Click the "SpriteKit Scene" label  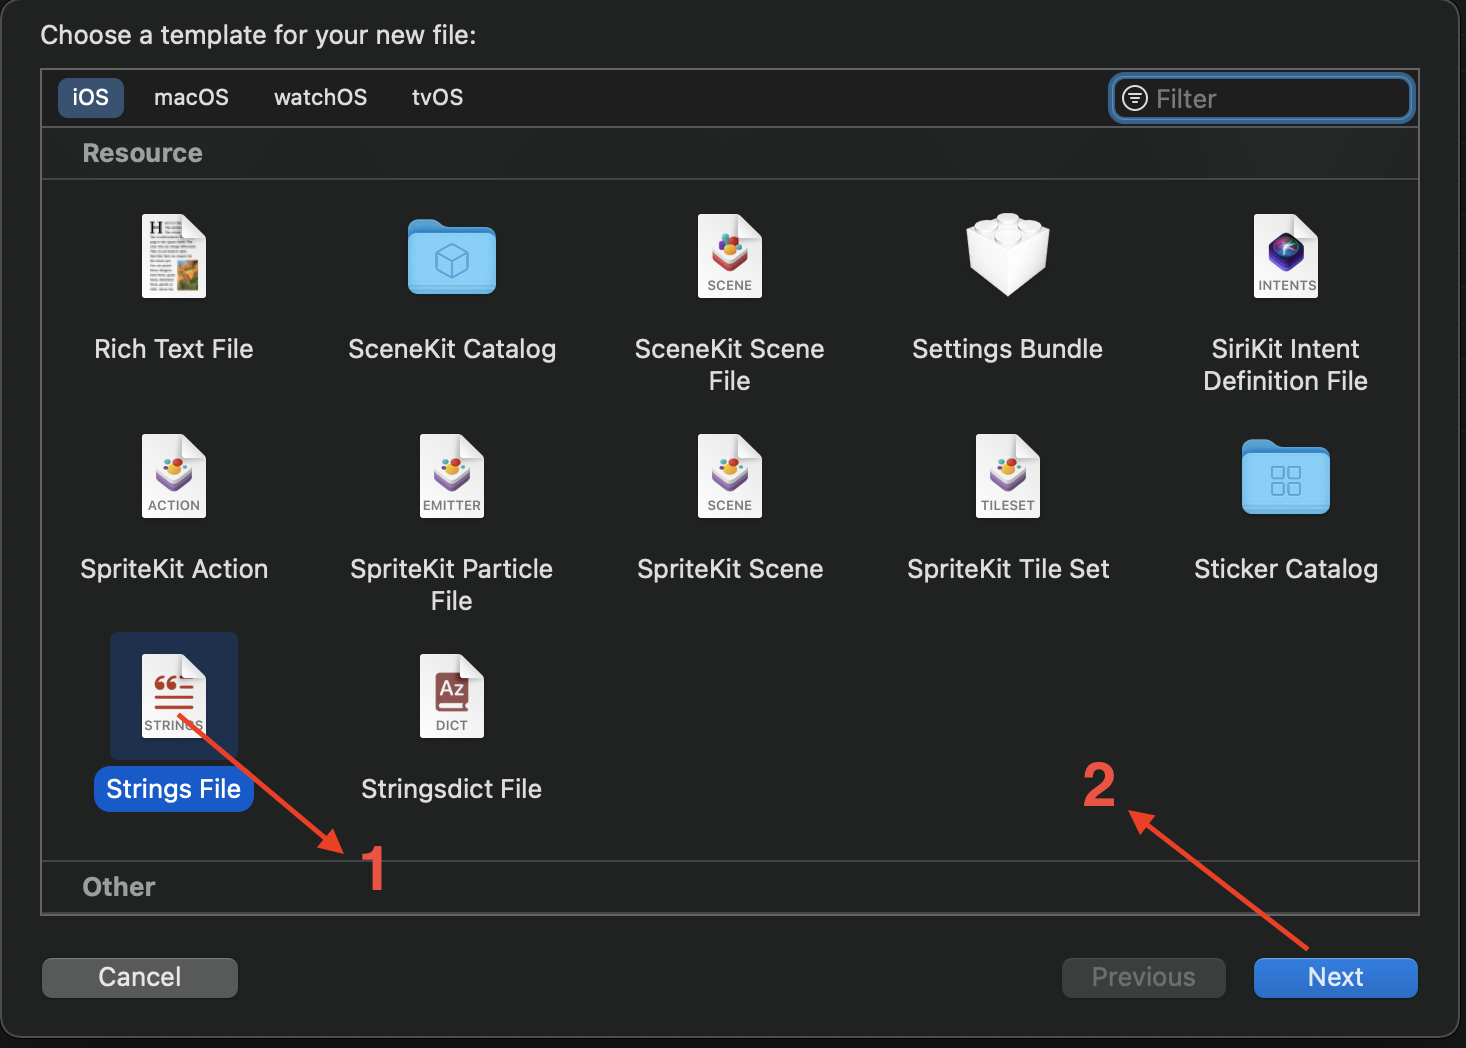tap(730, 569)
